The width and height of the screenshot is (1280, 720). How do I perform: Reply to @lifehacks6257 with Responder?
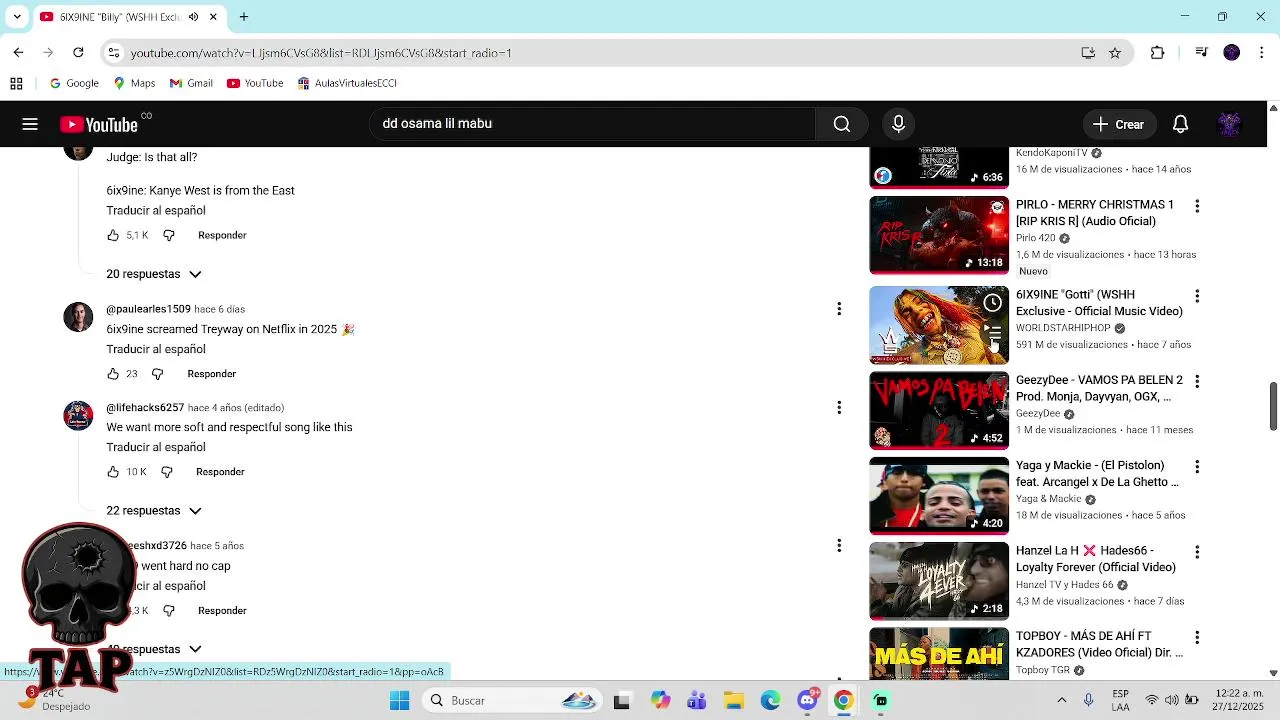[x=220, y=472]
